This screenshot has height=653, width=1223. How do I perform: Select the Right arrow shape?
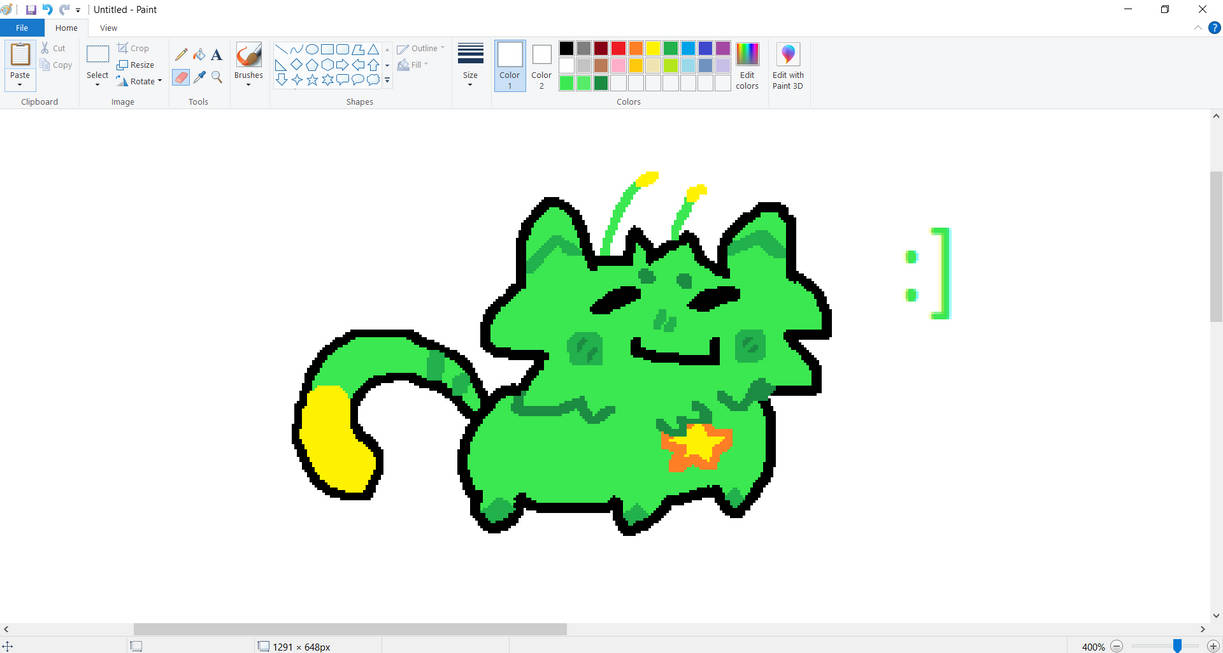pyautogui.click(x=342, y=65)
